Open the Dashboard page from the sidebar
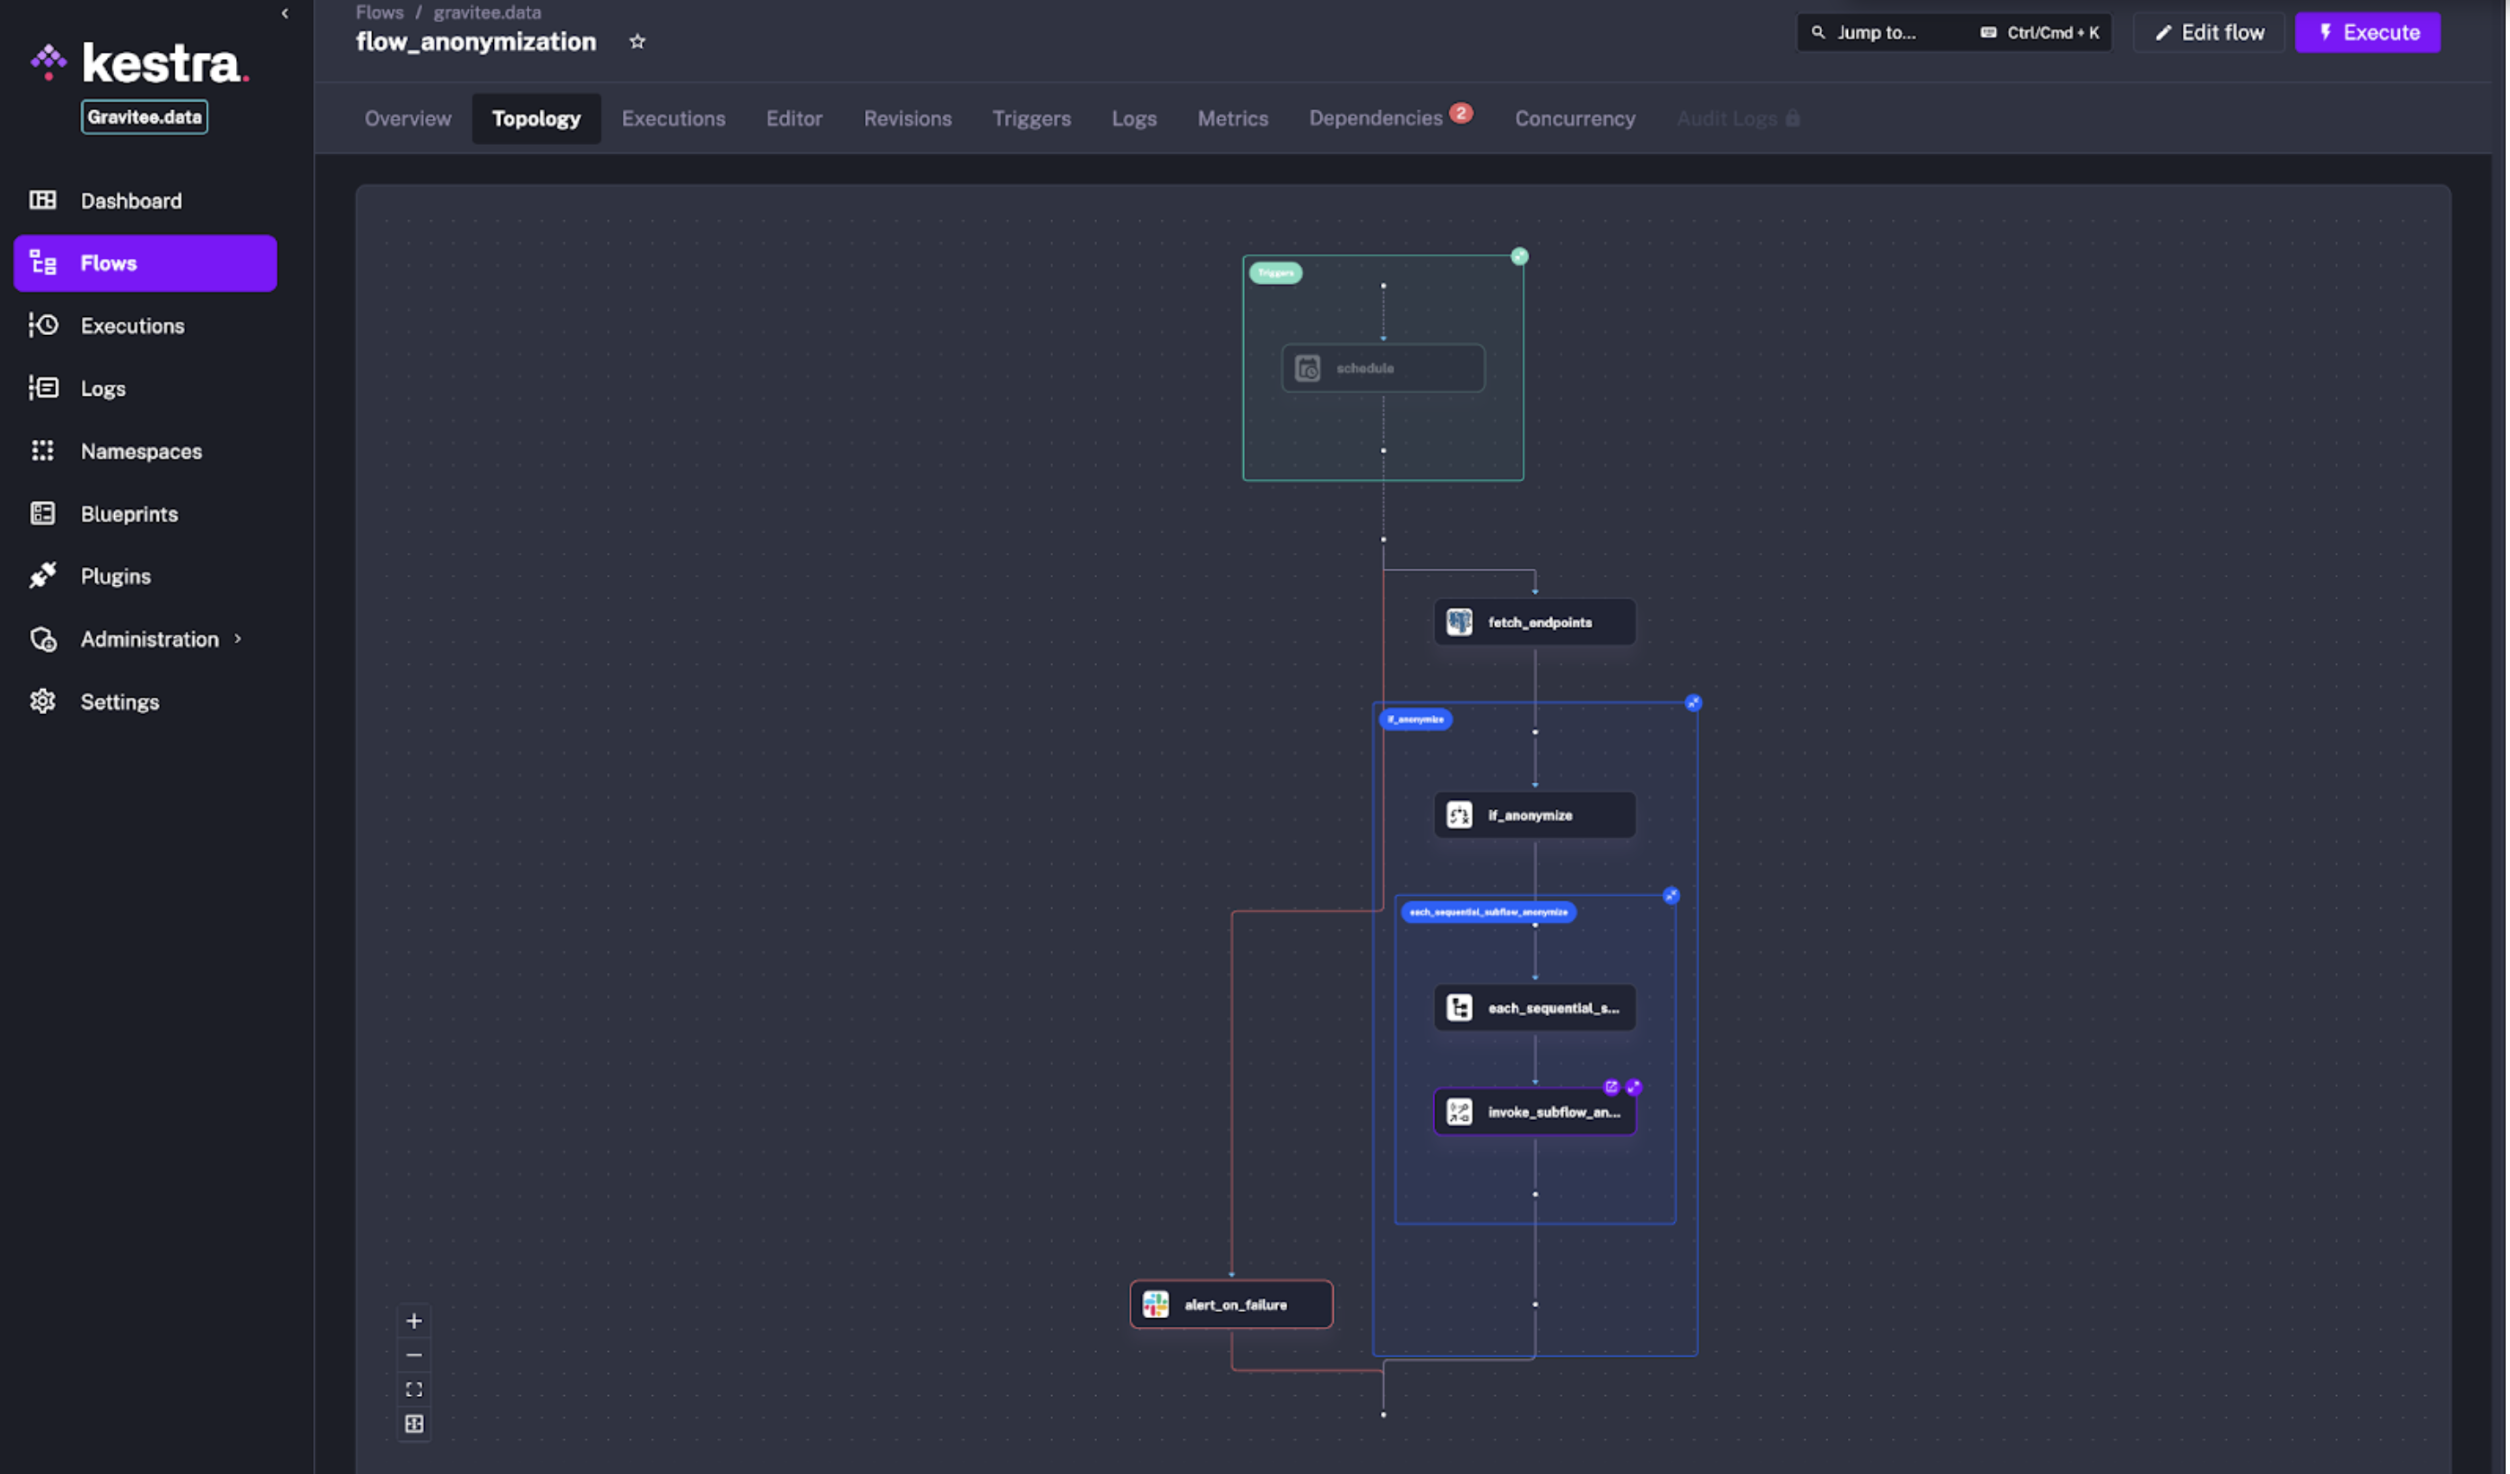Viewport: 2510px width, 1474px height. [x=130, y=200]
